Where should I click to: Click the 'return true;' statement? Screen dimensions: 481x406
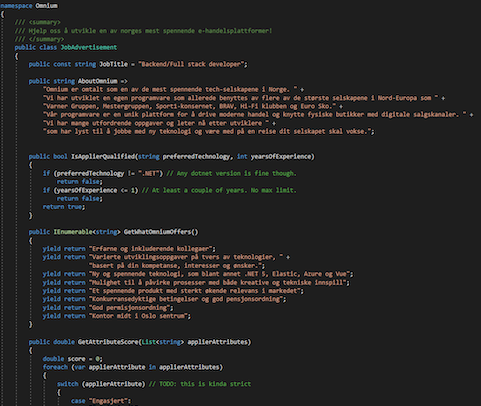[x=64, y=207]
